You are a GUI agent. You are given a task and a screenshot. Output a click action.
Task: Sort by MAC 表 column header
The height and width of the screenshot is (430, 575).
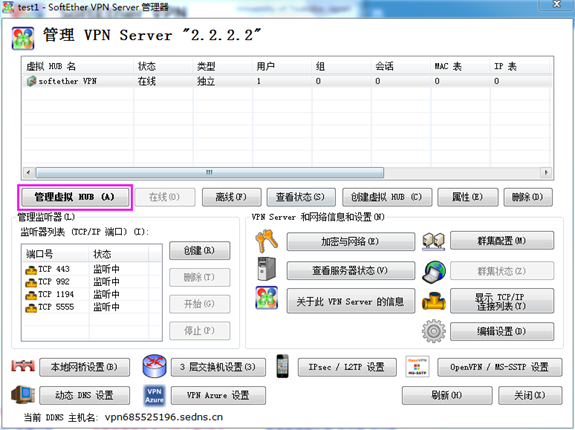[x=460, y=66]
